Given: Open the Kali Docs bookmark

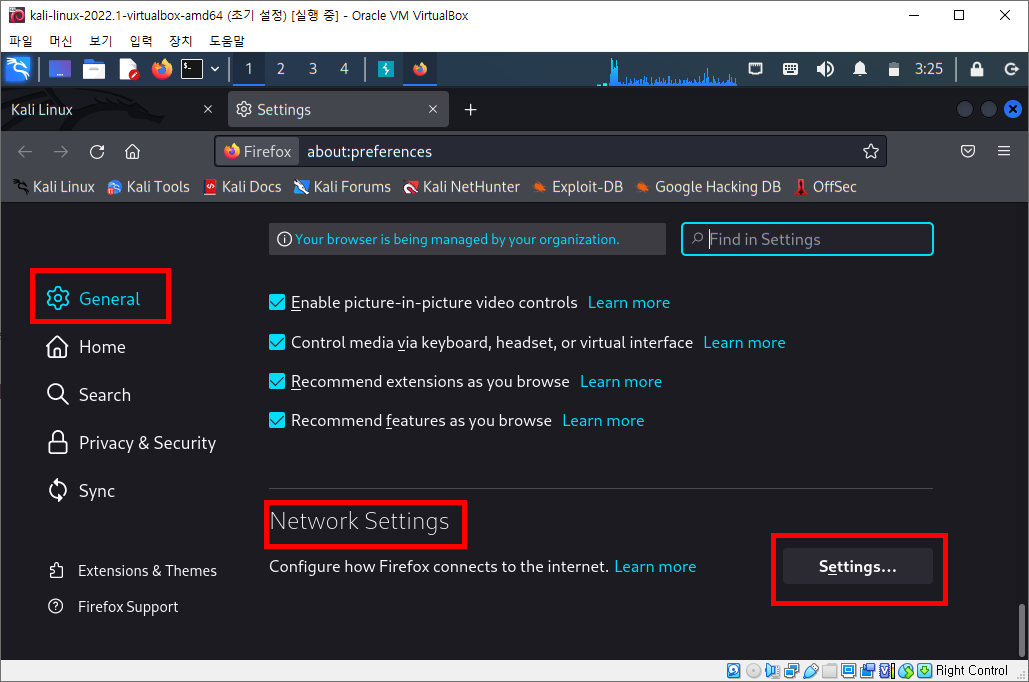Looking at the screenshot, I should (242, 187).
